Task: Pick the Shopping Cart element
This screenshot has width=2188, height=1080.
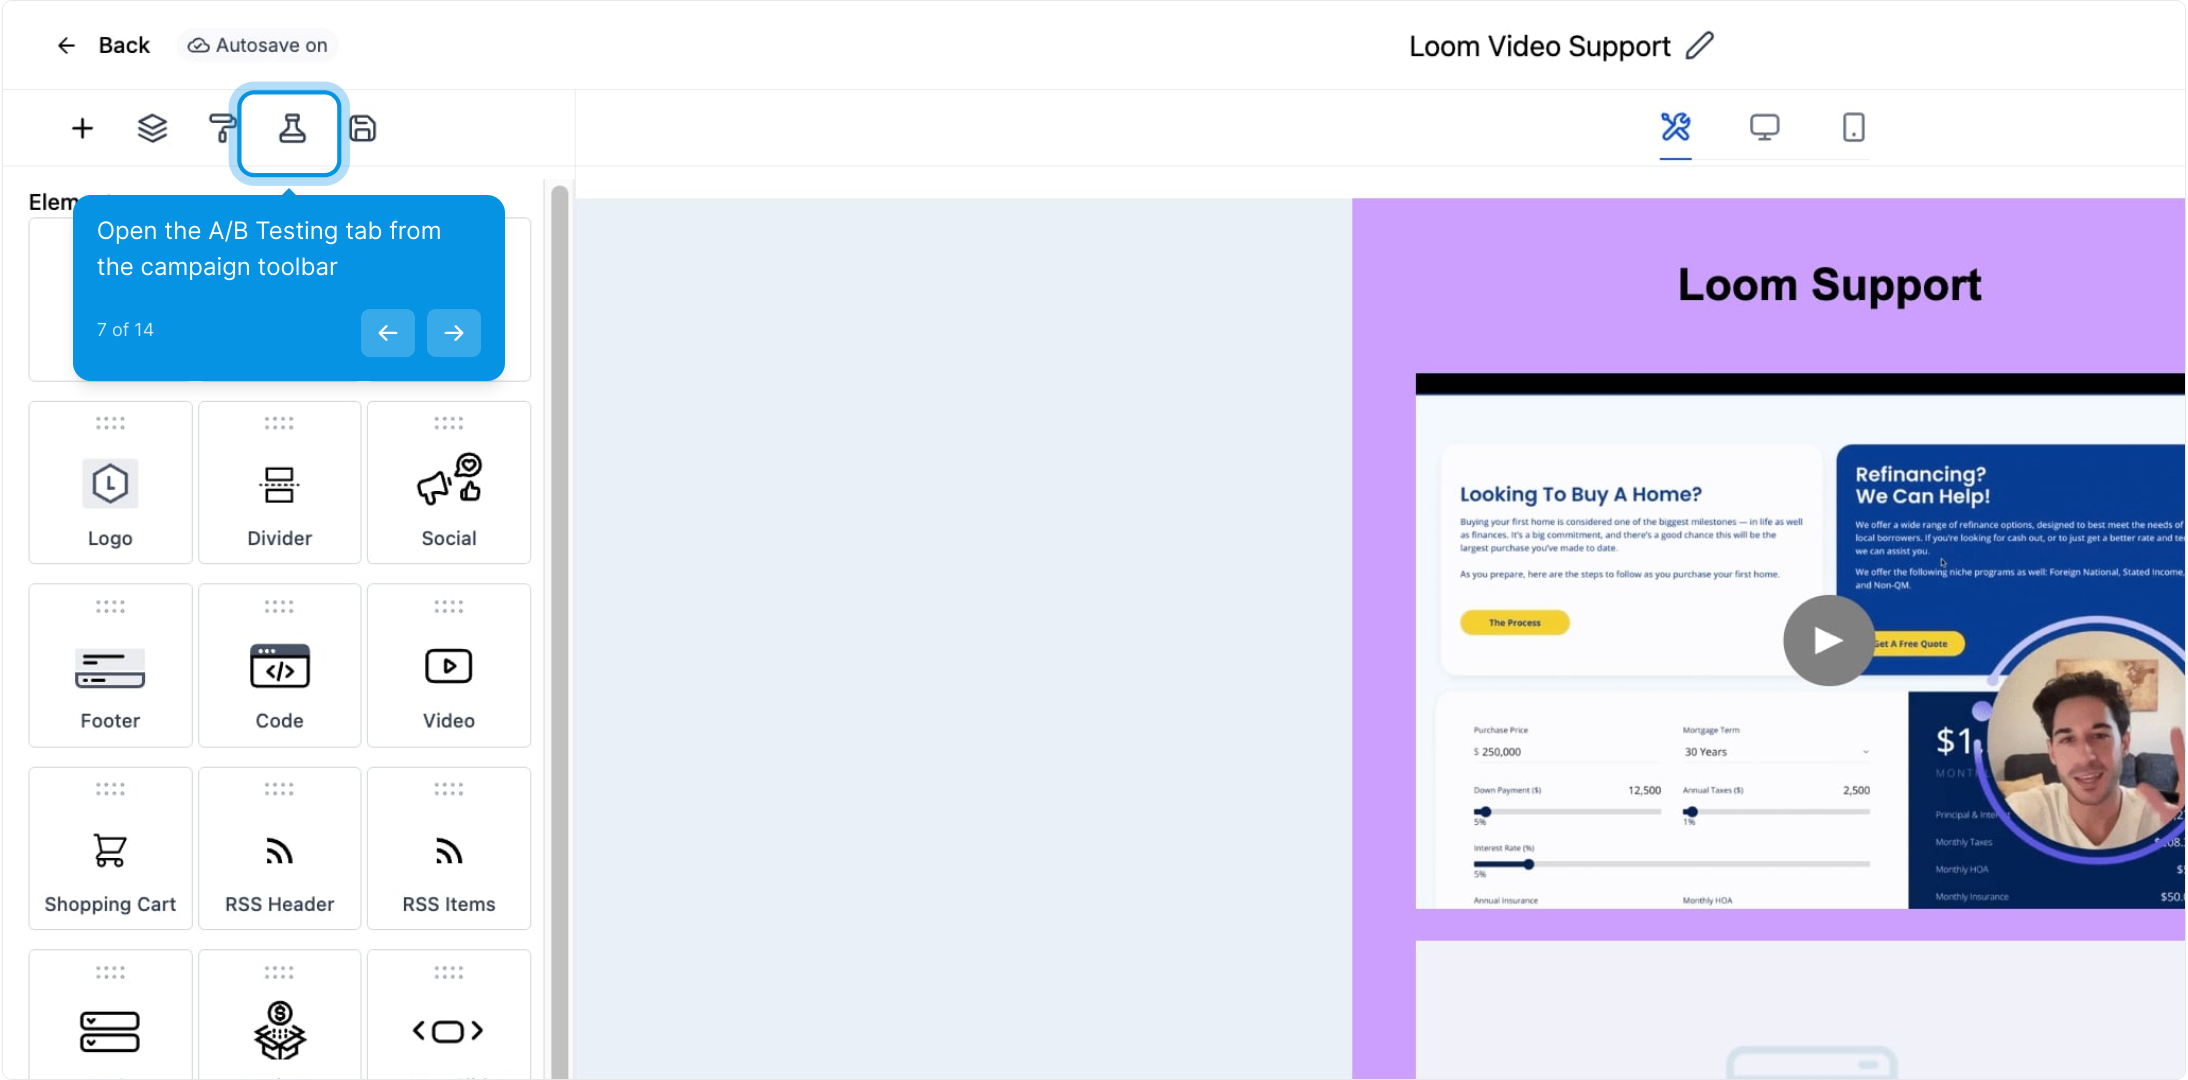Action: pos(110,850)
